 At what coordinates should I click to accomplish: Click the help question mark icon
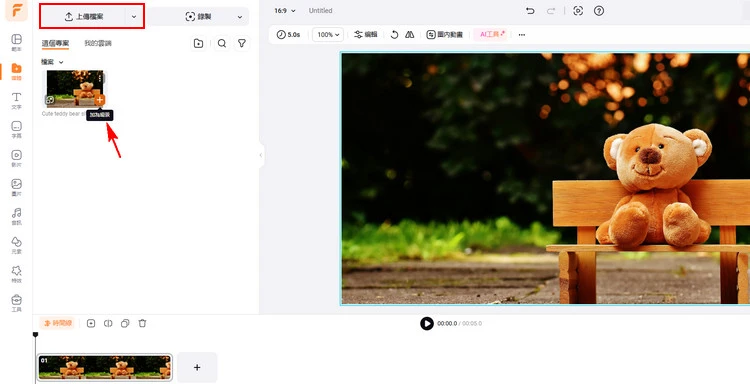coord(599,11)
